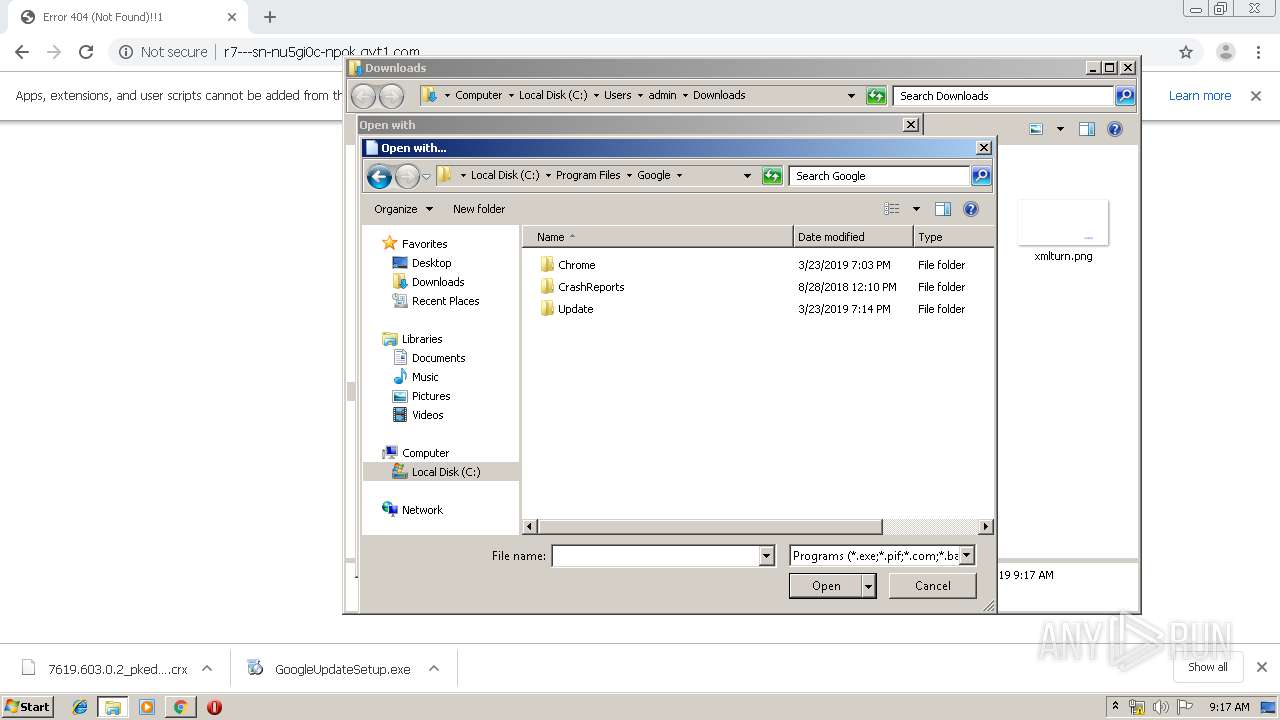The width and height of the screenshot is (1280, 720).
Task: Close the Chrome downloads shelf
Action: (1261, 667)
